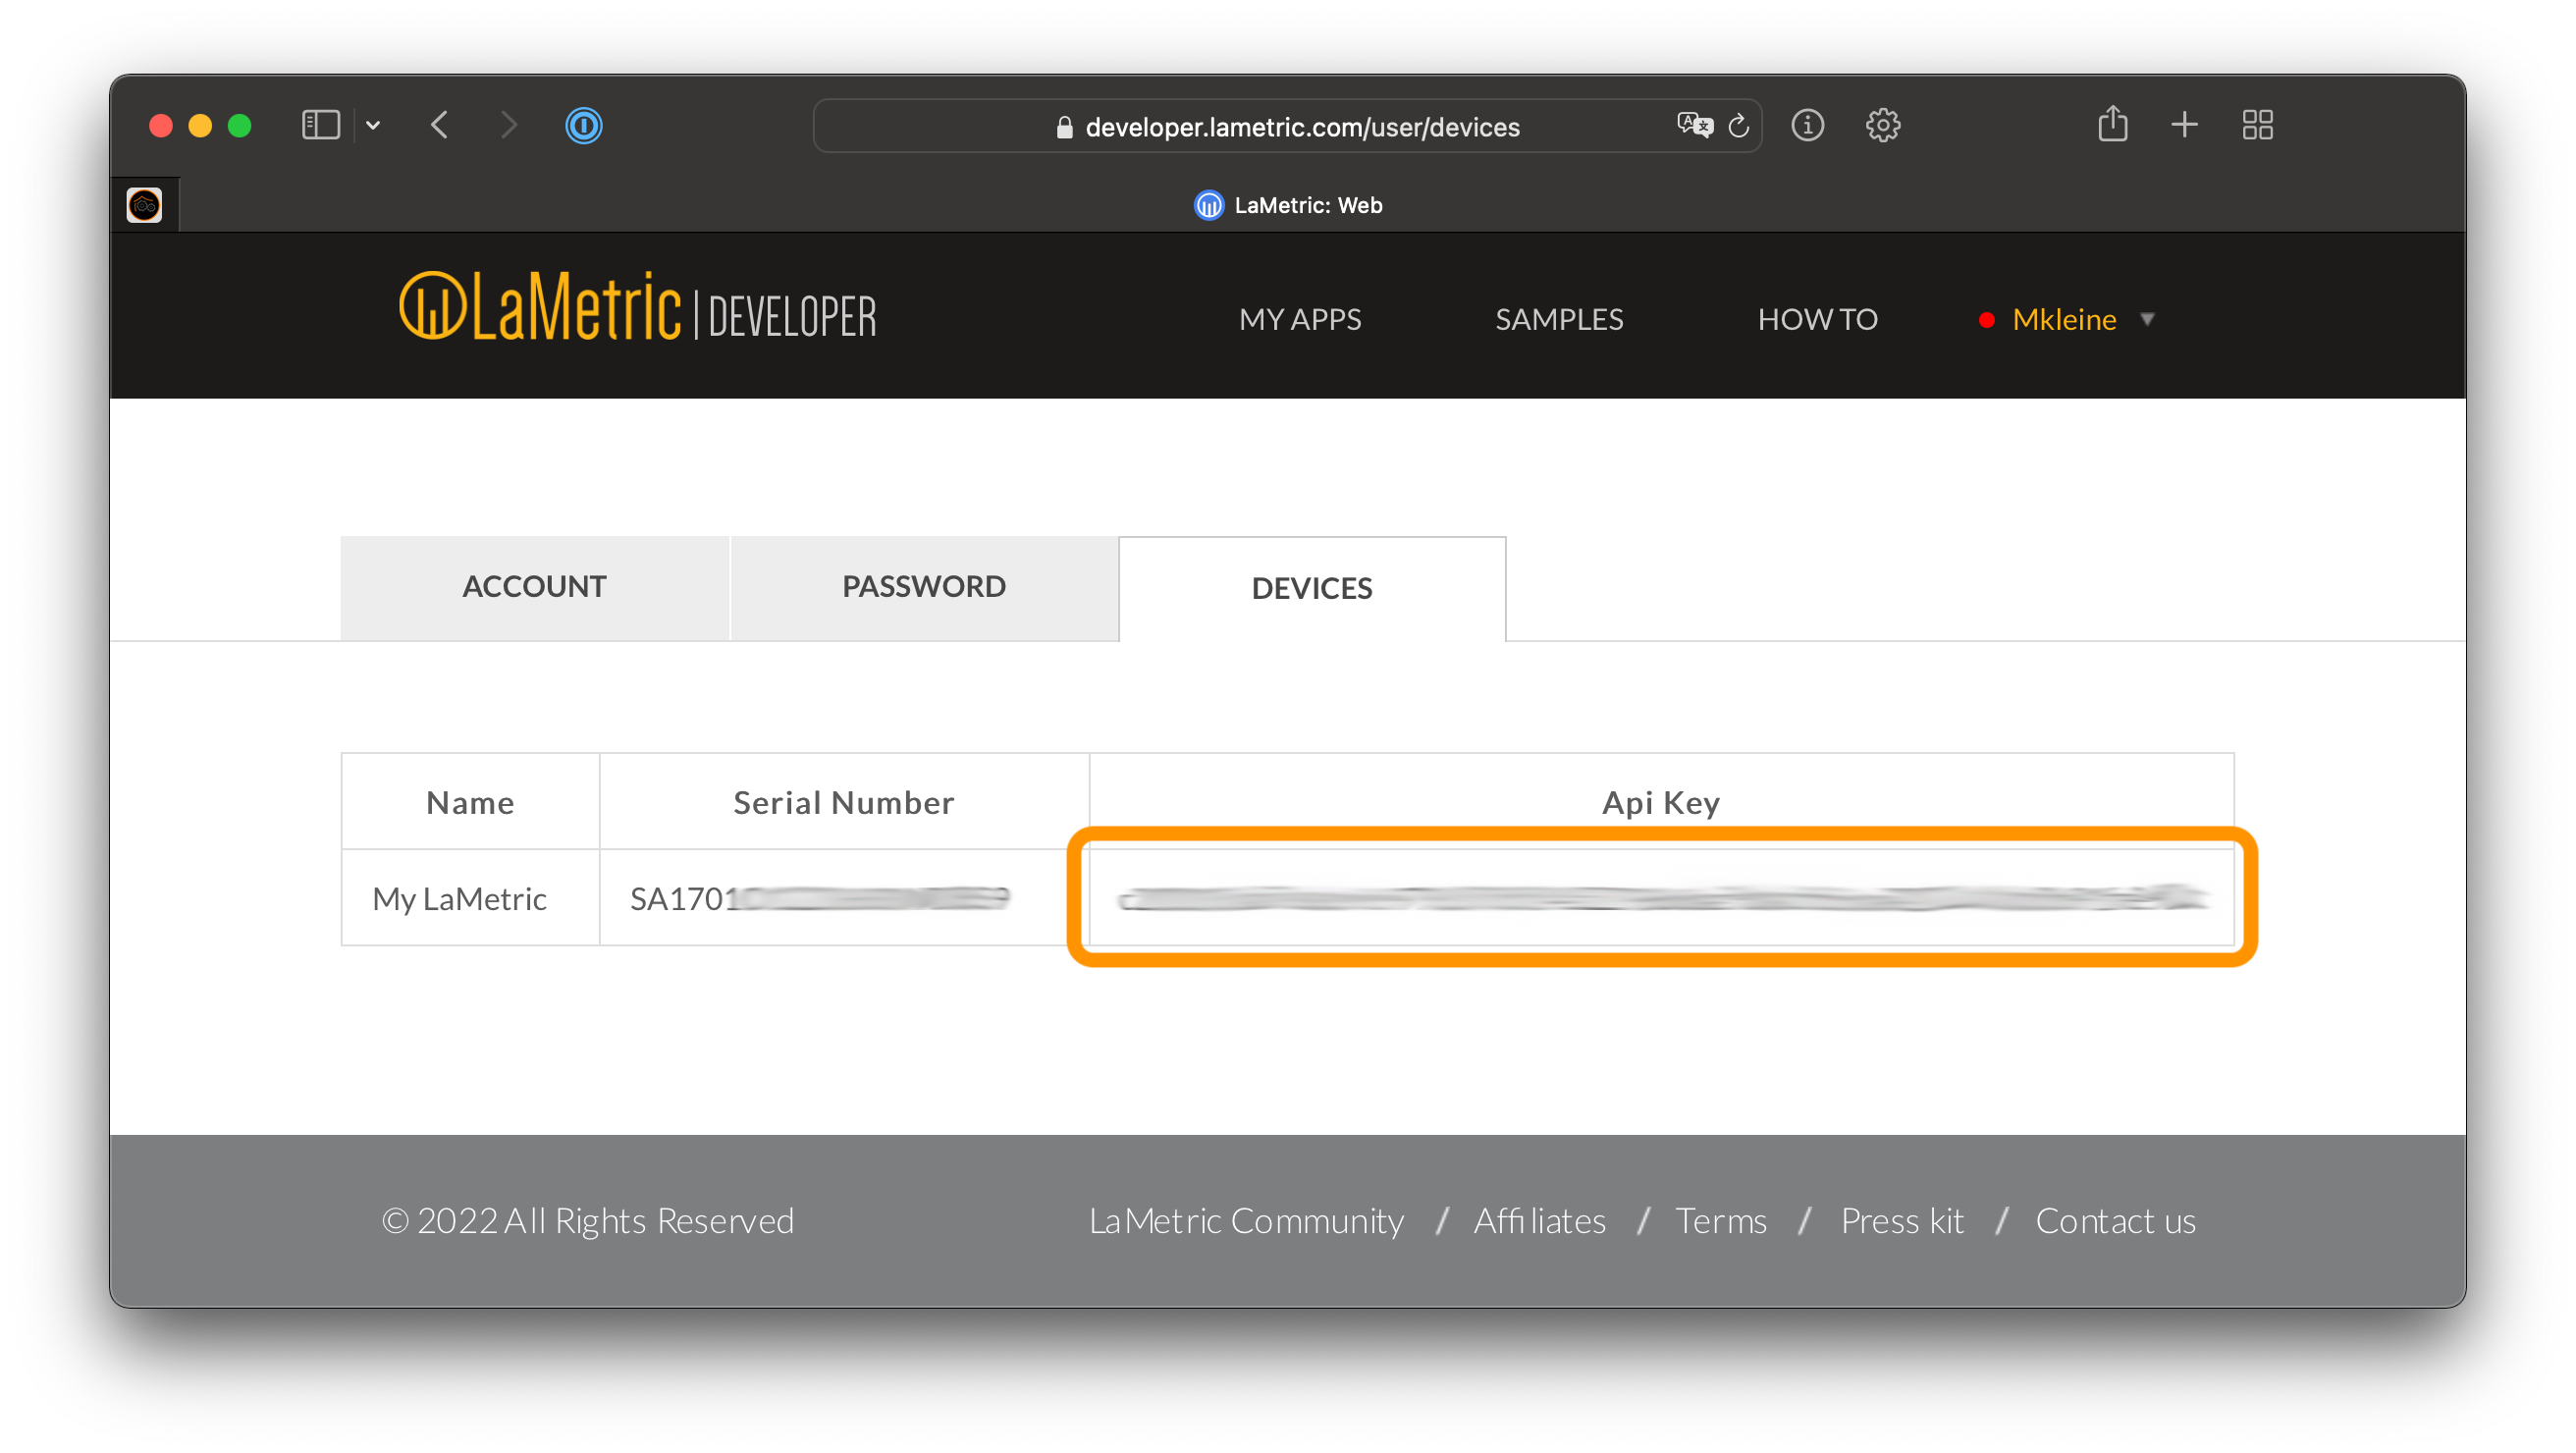The width and height of the screenshot is (2576, 1453).
Task: Select the LaMetric: Web tab
Action: point(1288,205)
